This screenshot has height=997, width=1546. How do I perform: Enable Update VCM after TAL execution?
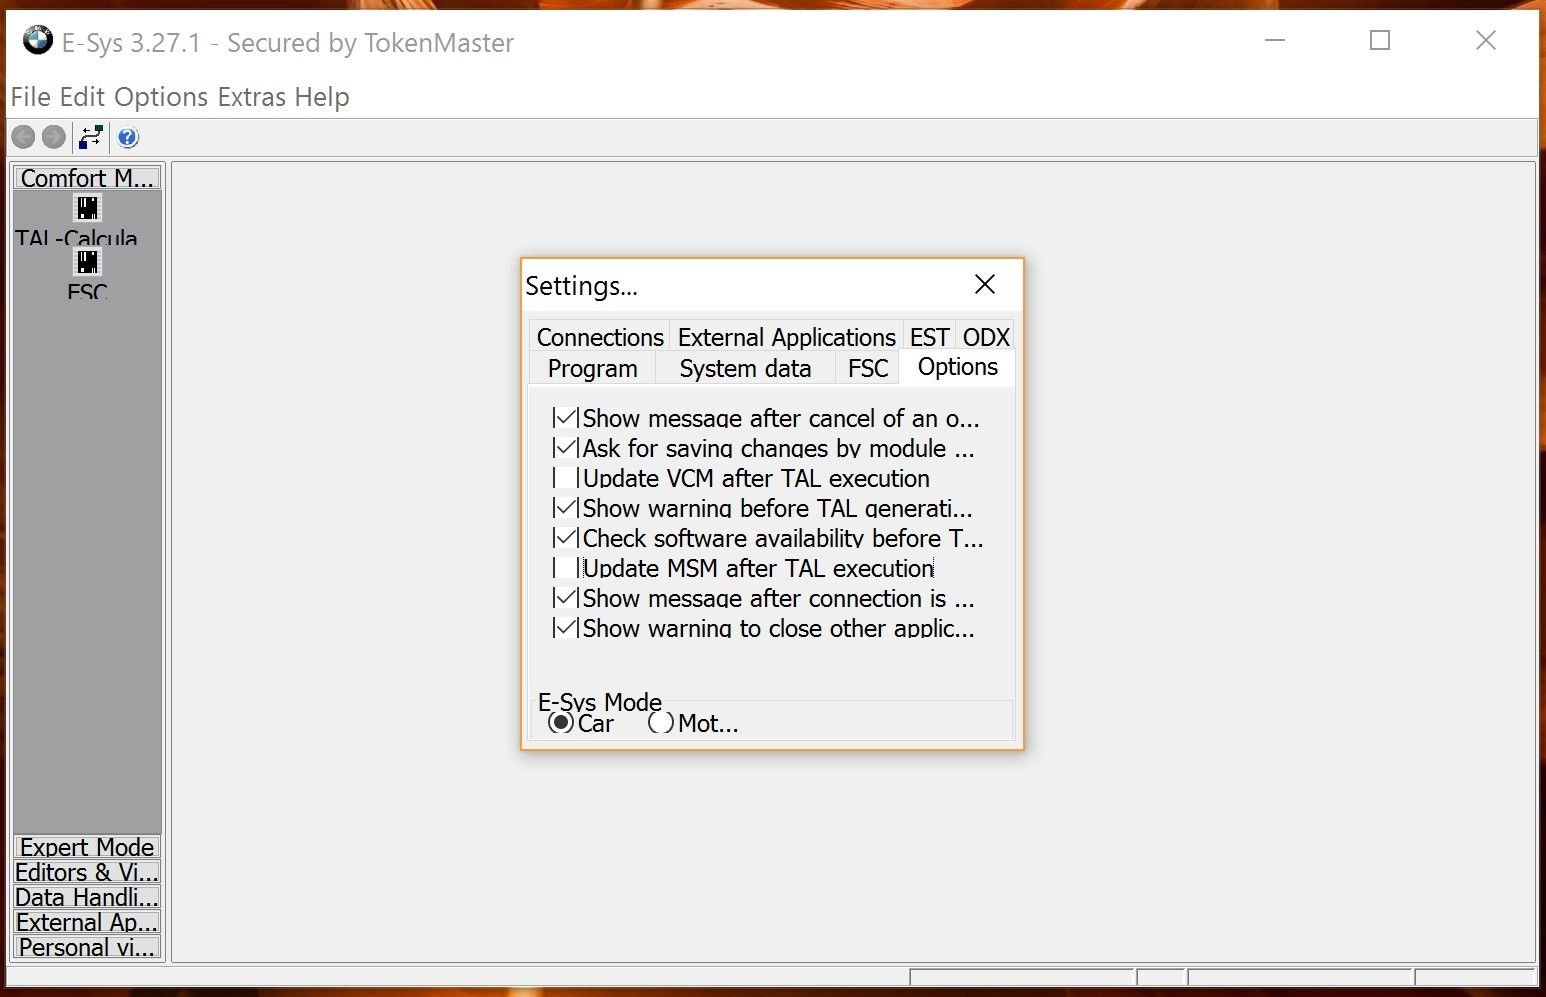click(x=566, y=478)
